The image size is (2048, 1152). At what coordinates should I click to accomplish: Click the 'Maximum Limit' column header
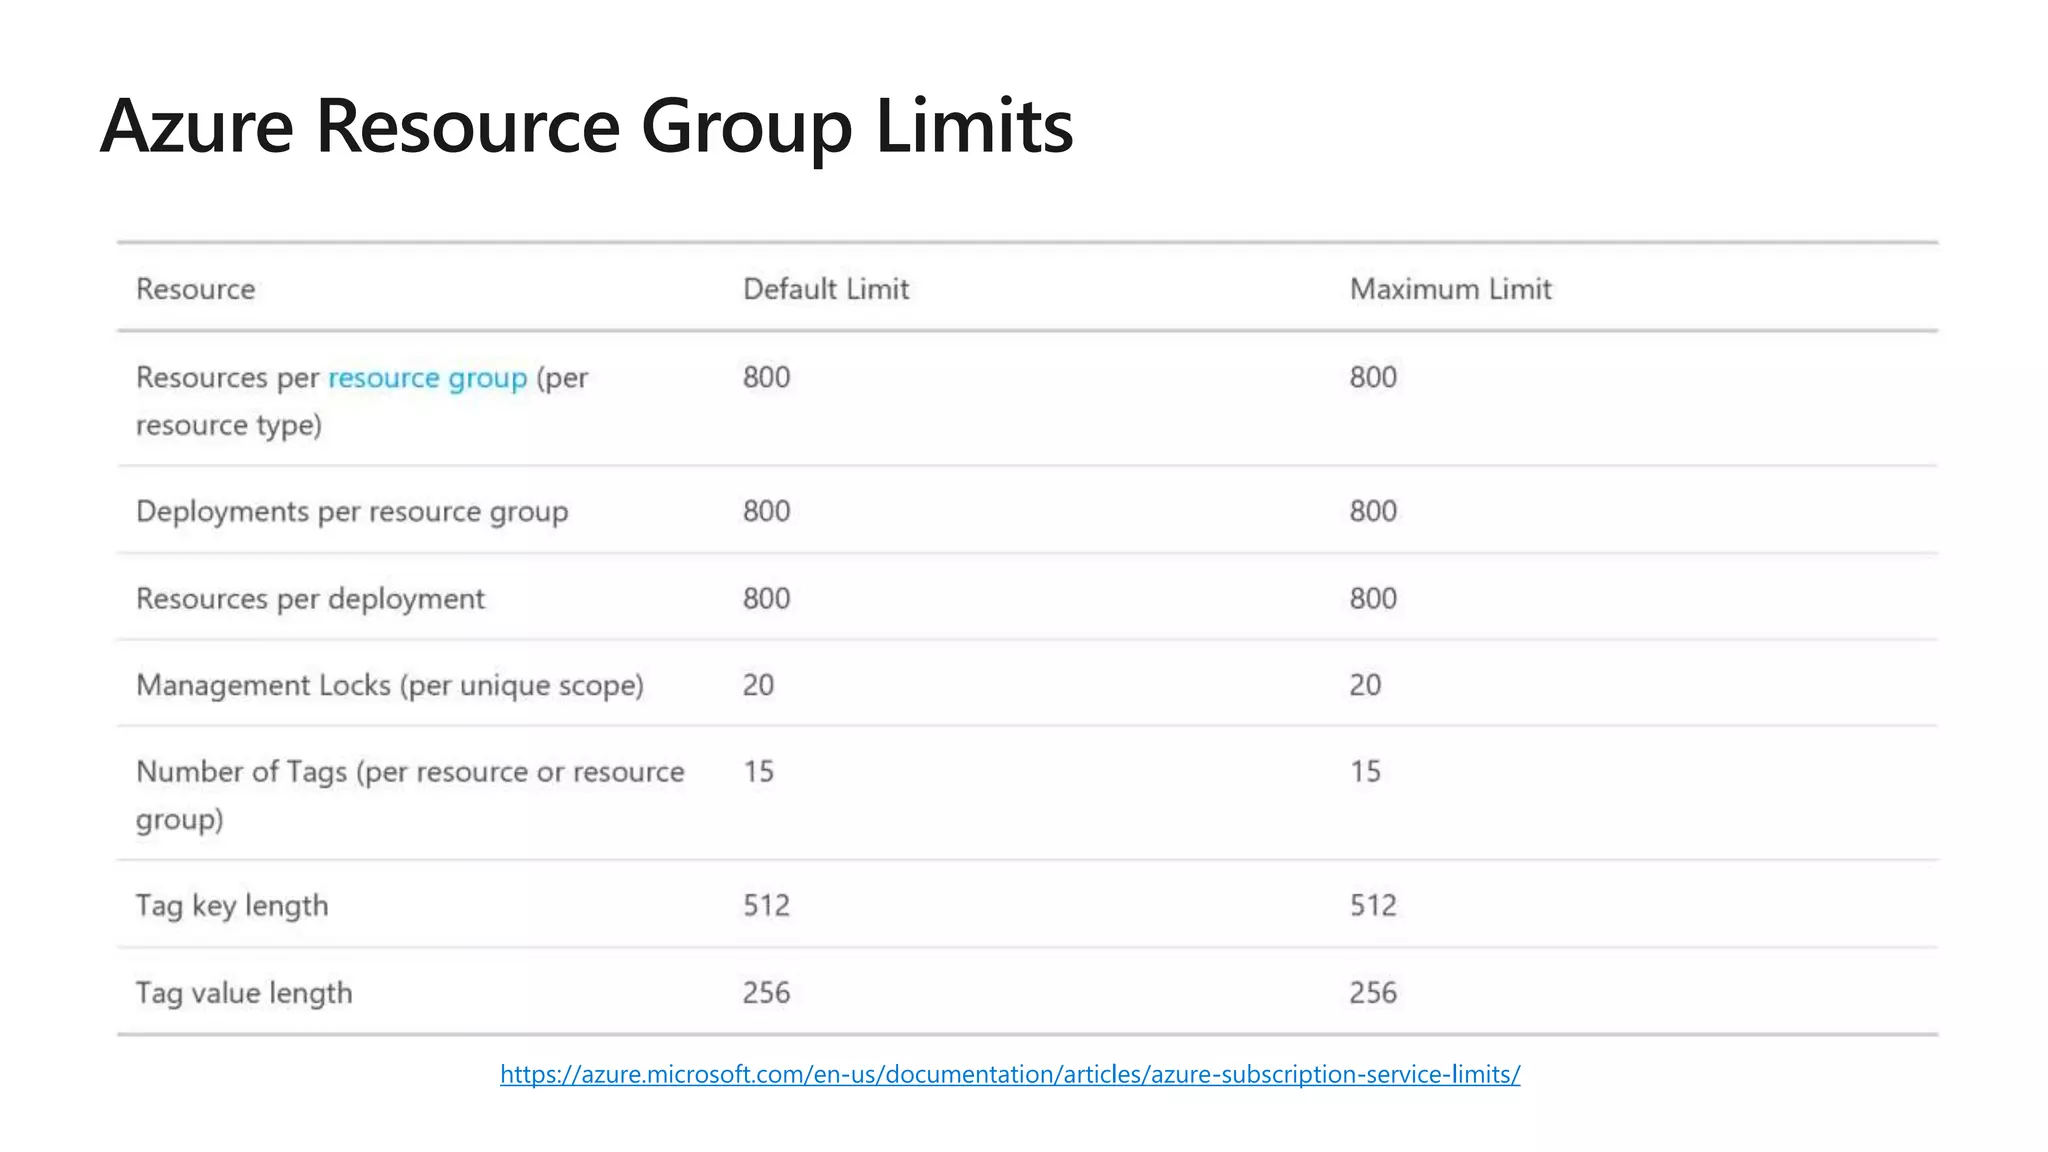pyautogui.click(x=1451, y=289)
